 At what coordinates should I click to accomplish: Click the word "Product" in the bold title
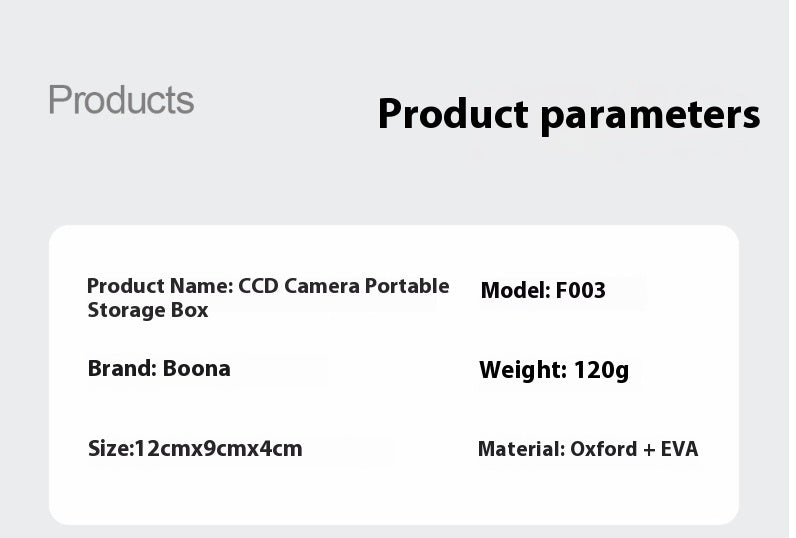point(452,114)
